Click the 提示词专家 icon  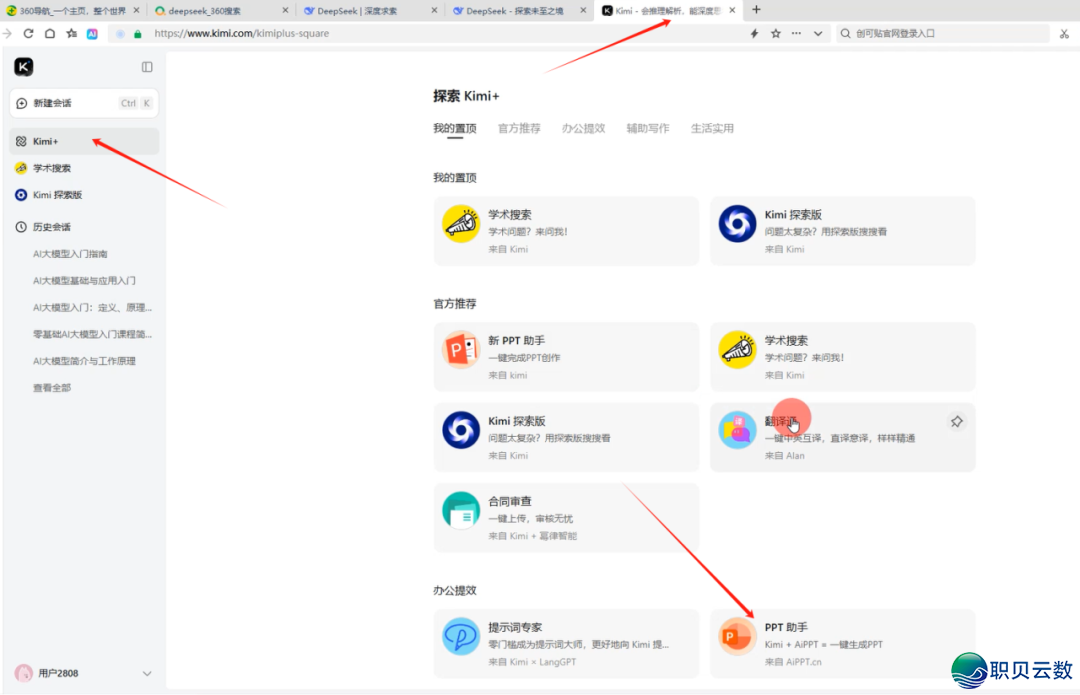coord(461,636)
